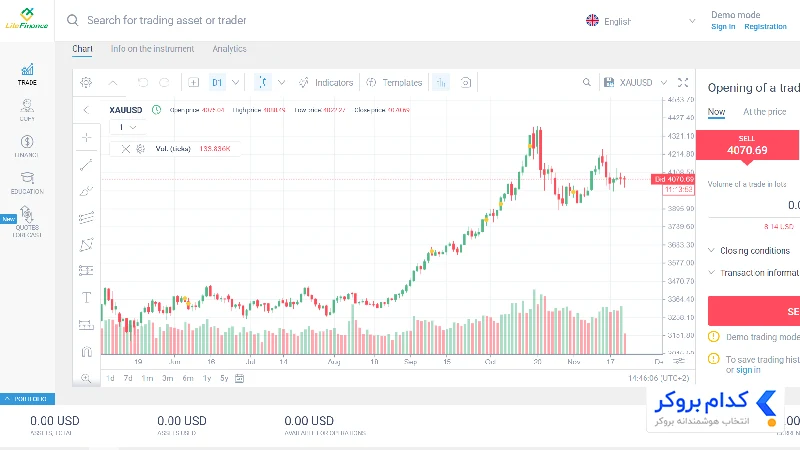Open the Trade section in sidebar
Viewport: 800px width, 450px height.
click(27, 74)
